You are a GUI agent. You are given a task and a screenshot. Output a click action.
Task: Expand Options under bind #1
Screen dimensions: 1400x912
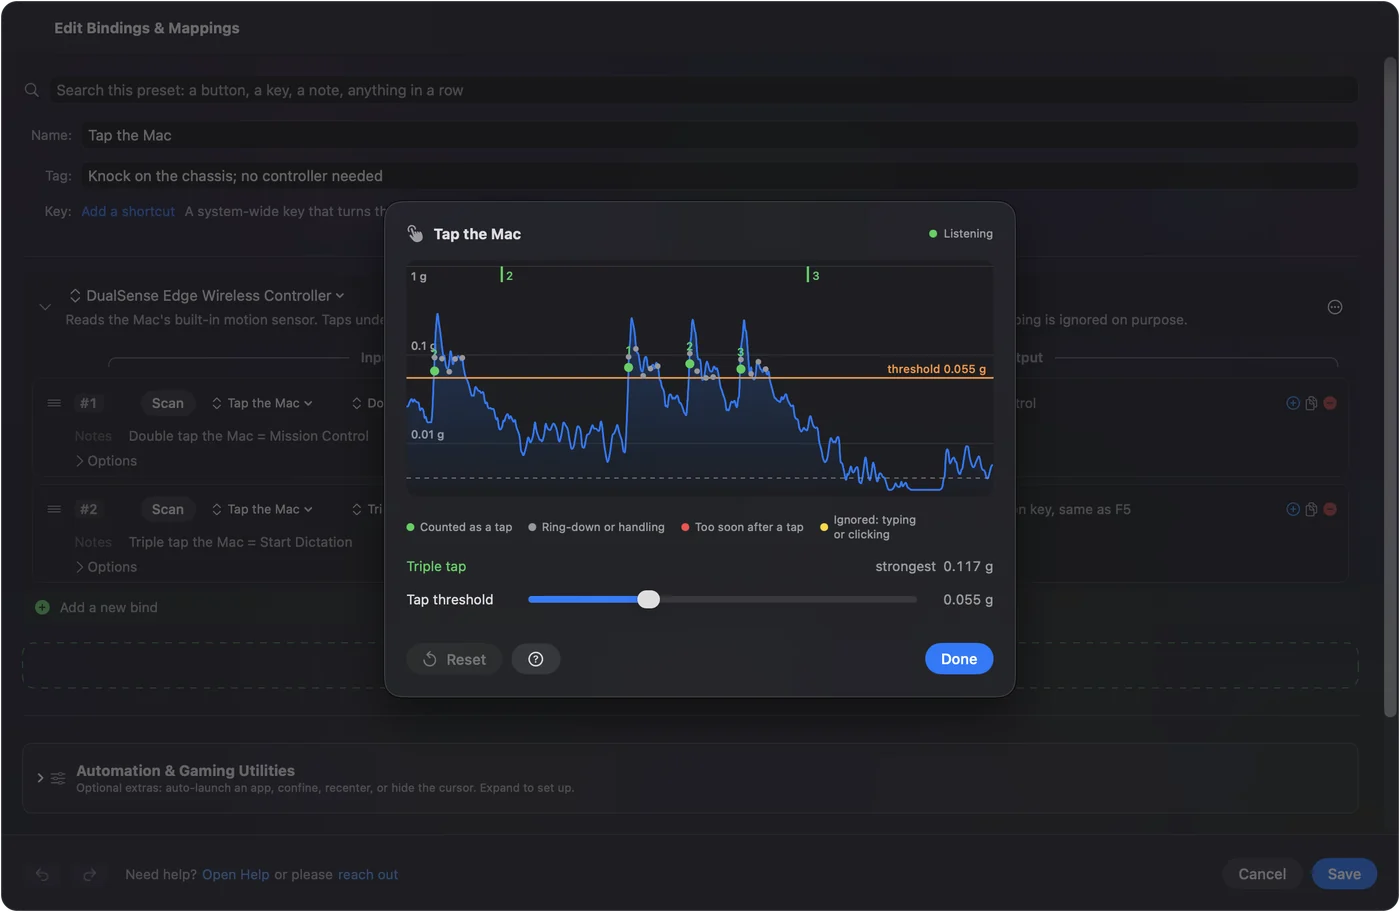click(106, 461)
